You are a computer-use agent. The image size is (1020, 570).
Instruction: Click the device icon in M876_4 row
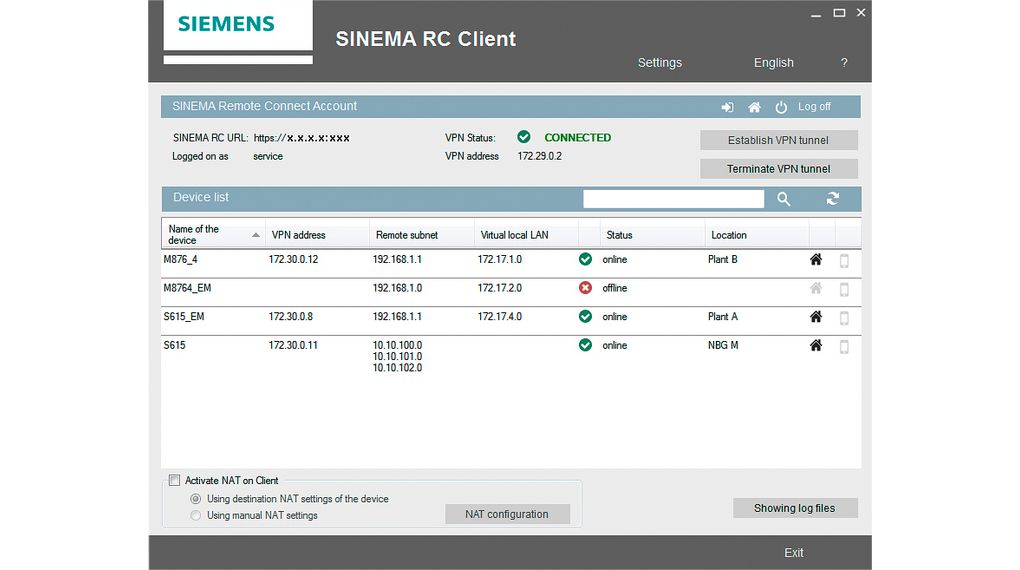pyautogui.click(x=844, y=261)
